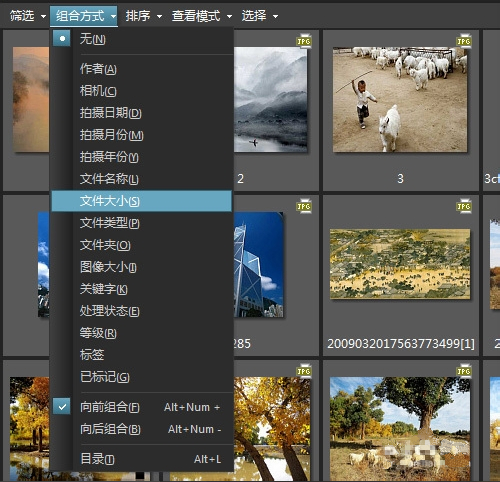Group by 文件名称(L) file name

[142, 179]
